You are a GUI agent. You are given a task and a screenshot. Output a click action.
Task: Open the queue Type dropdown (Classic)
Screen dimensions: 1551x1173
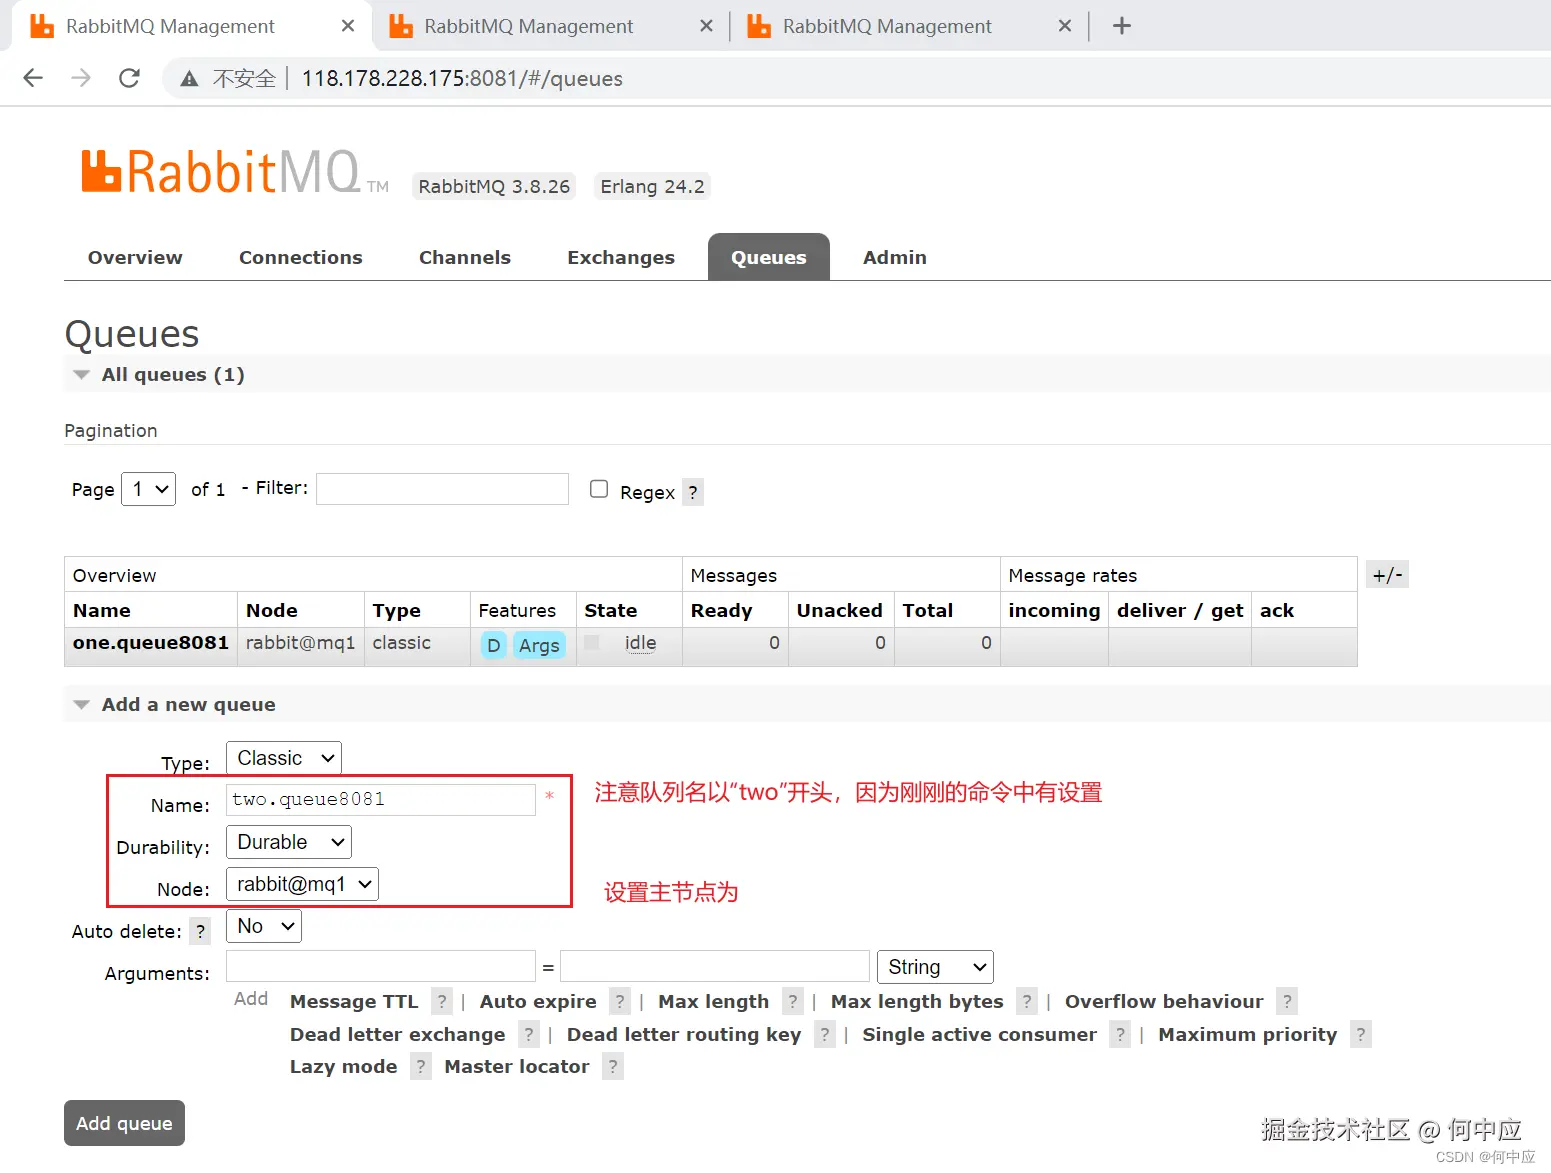[284, 758]
